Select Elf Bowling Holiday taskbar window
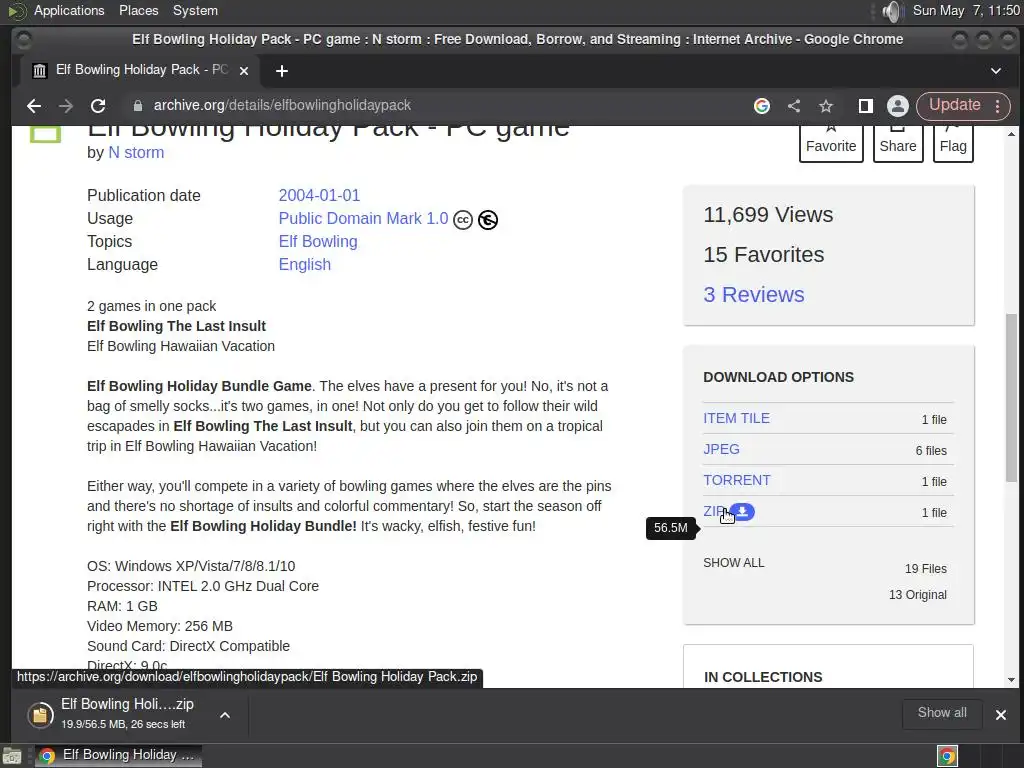This screenshot has width=1024, height=768. click(x=118, y=756)
